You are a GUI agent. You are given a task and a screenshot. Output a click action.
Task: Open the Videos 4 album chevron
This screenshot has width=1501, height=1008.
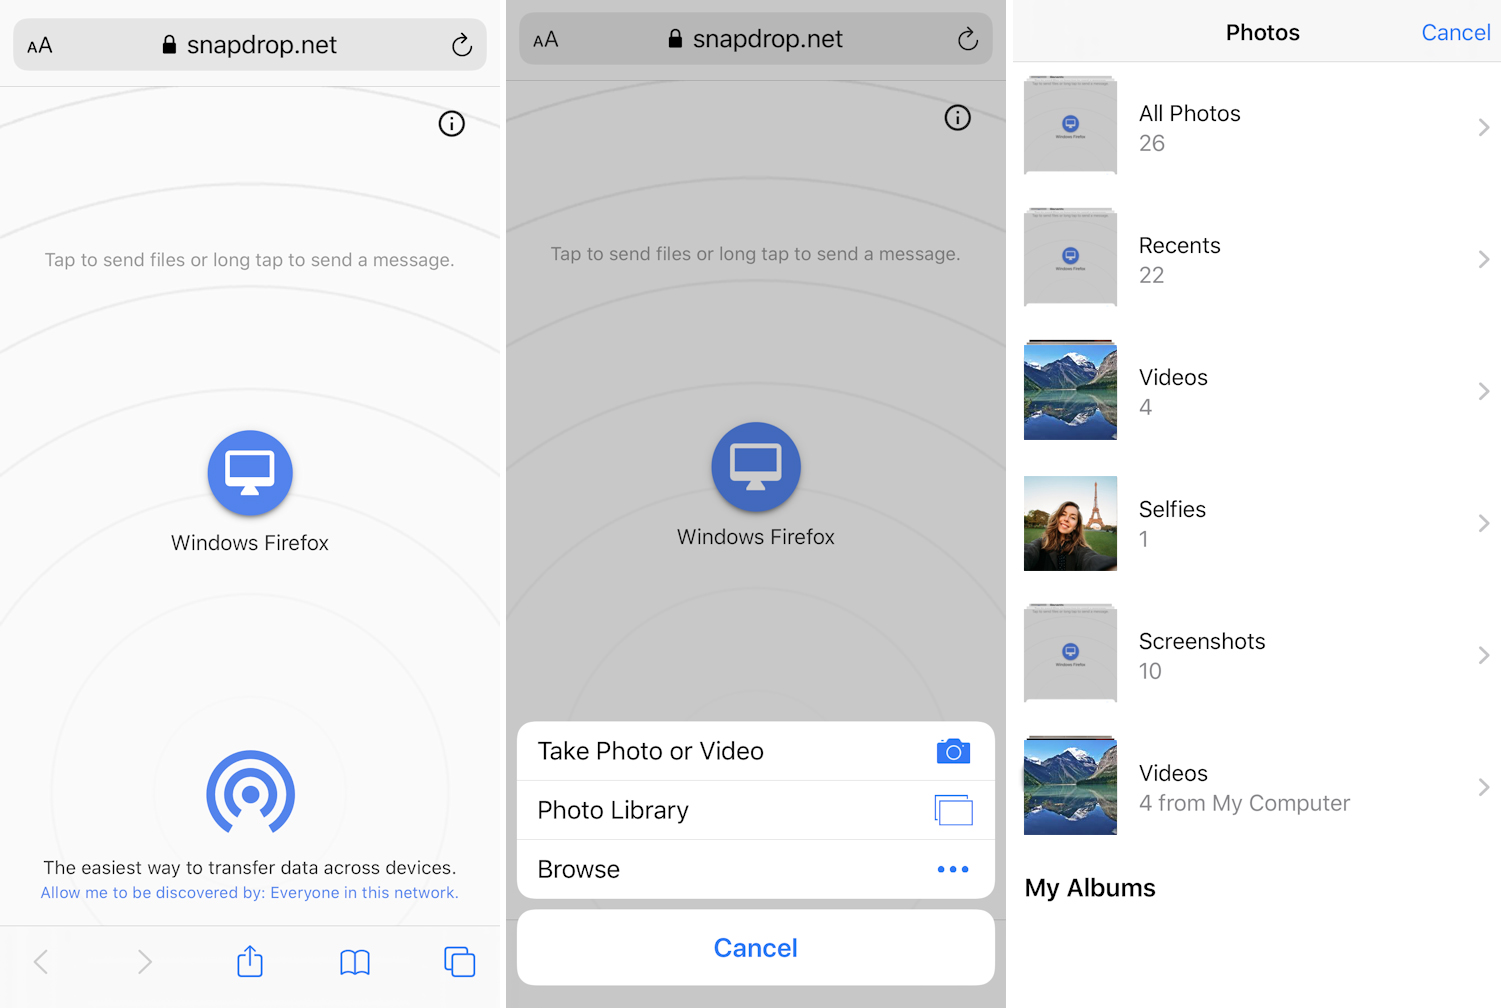click(1484, 391)
